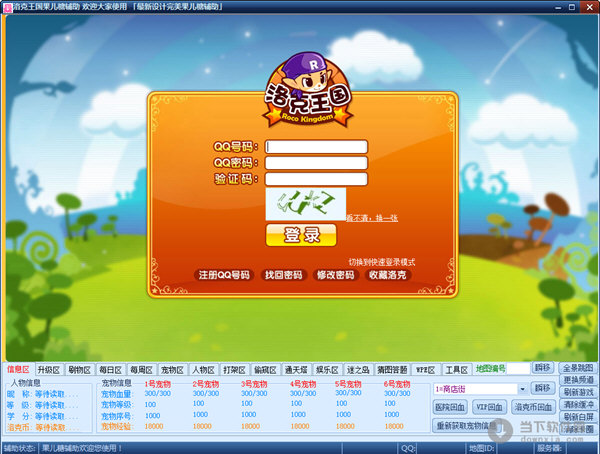The height and width of the screenshot is (454, 600).
Task: Click the 找回密码 button
Action: click(282, 275)
